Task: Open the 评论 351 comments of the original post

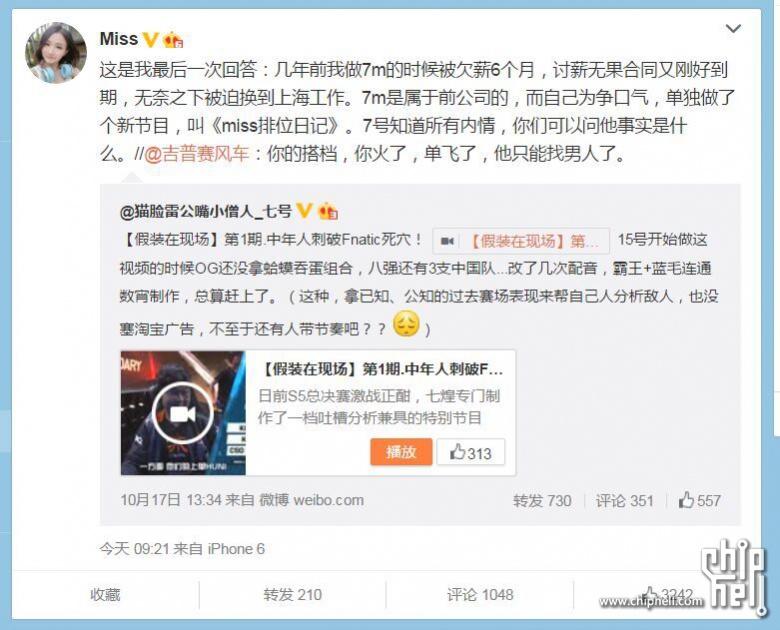Action: (x=624, y=501)
